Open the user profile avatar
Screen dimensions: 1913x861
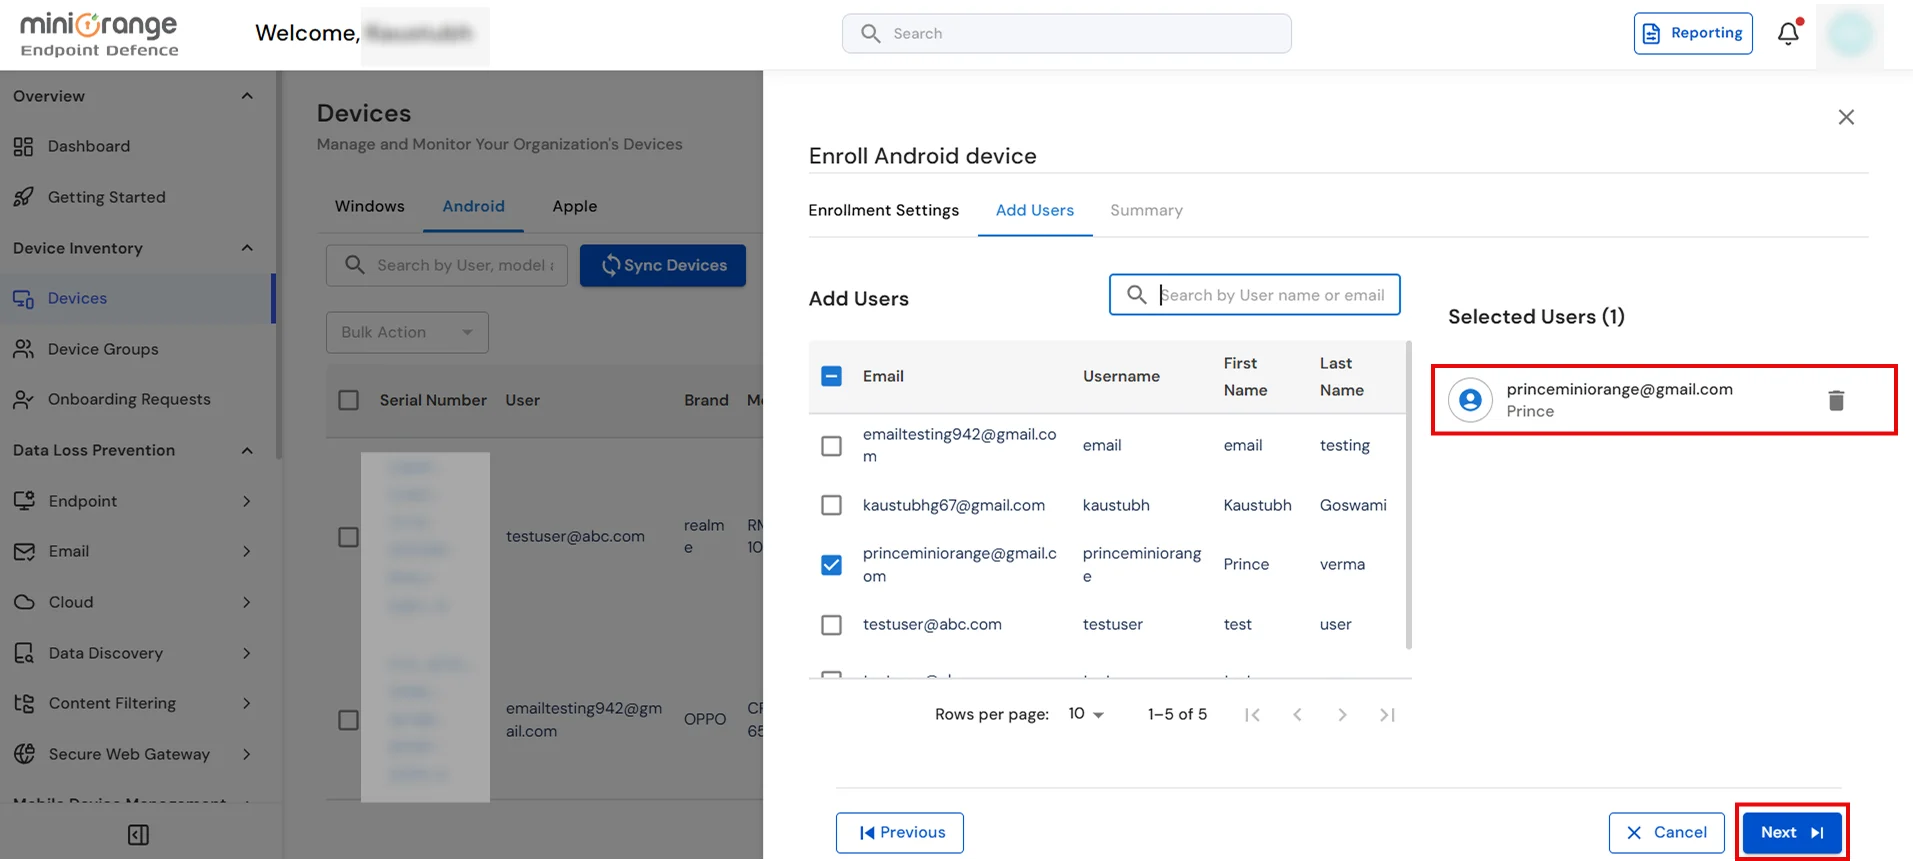pyautogui.click(x=1849, y=34)
